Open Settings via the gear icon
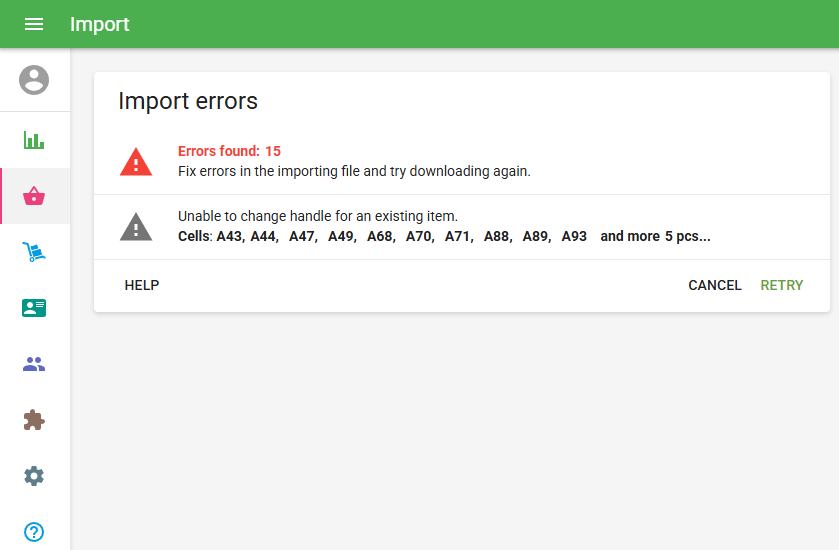The height and width of the screenshot is (550, 839). [x=34, y=476]
